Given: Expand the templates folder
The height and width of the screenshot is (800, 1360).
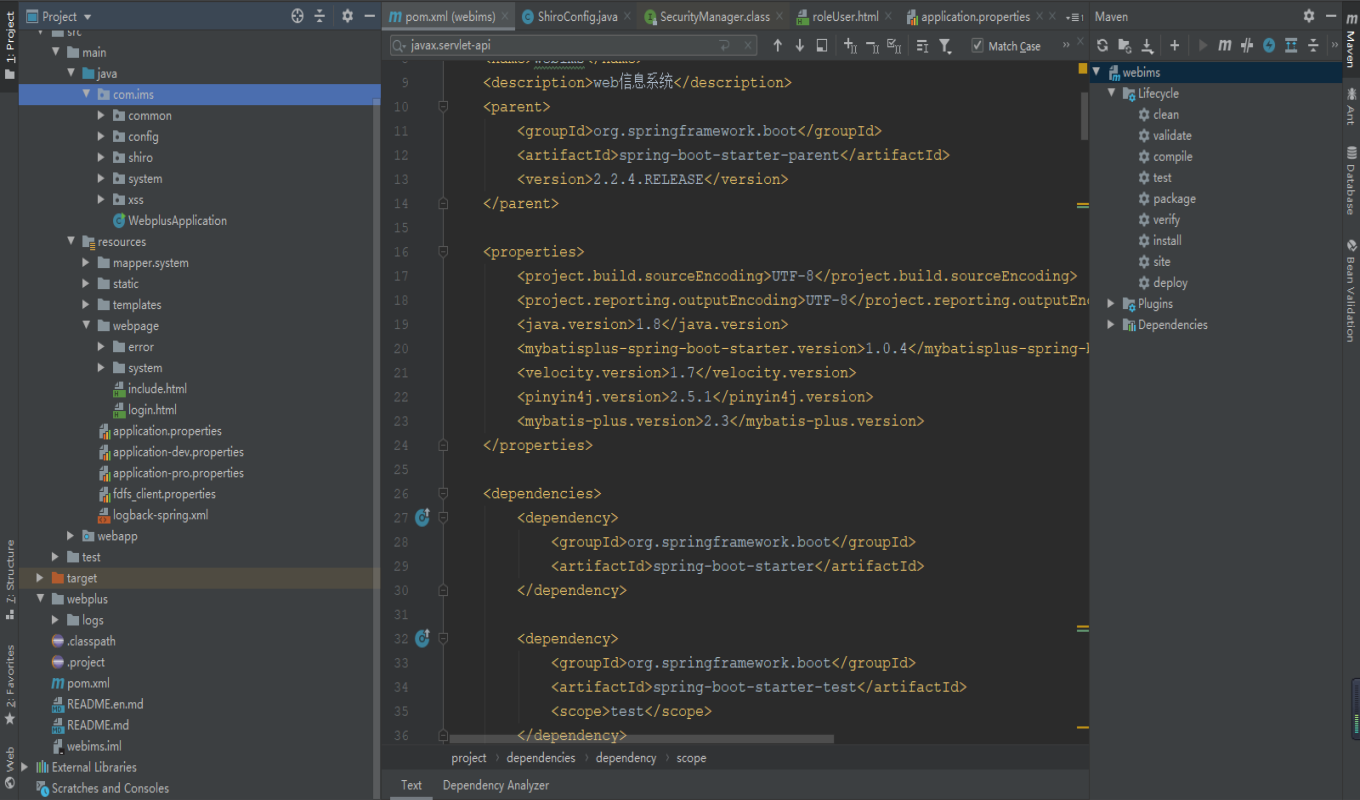Looking at the screenshot, I should point(87,305).
